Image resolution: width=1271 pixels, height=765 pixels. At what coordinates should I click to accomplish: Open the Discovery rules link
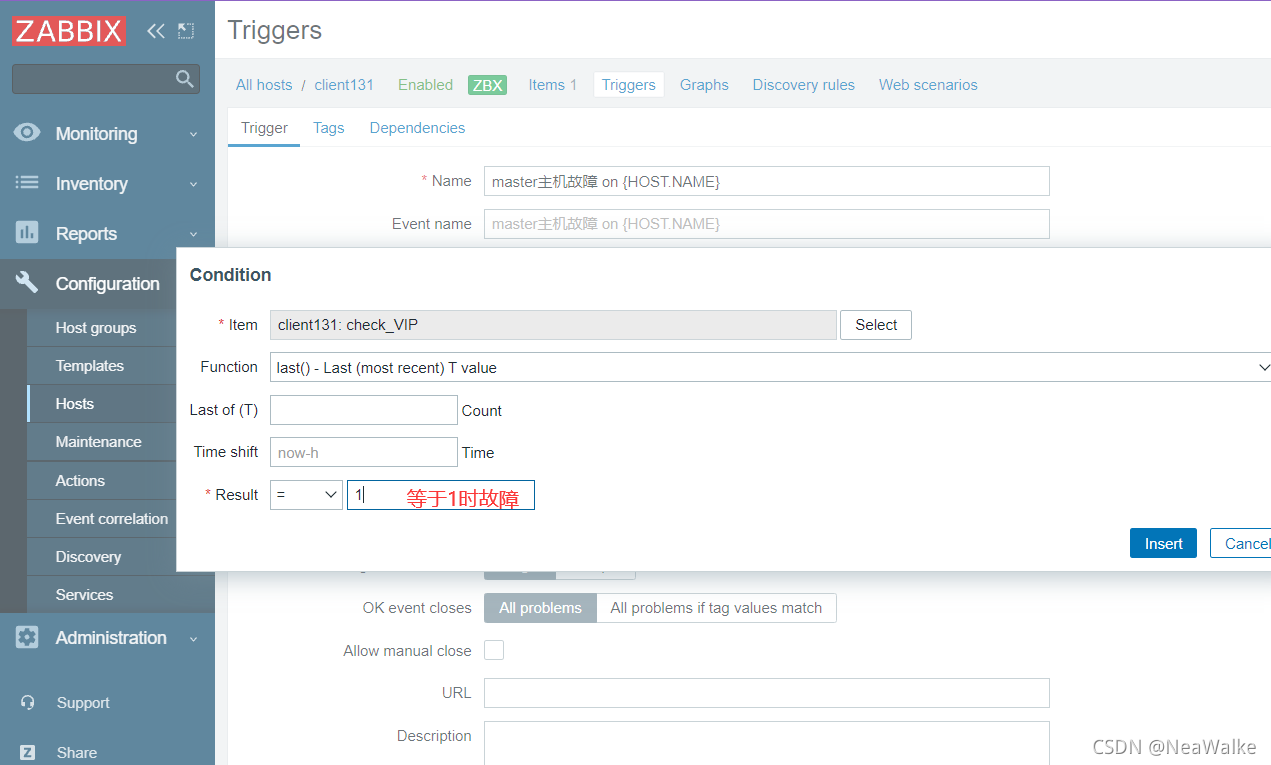(804, 85)
